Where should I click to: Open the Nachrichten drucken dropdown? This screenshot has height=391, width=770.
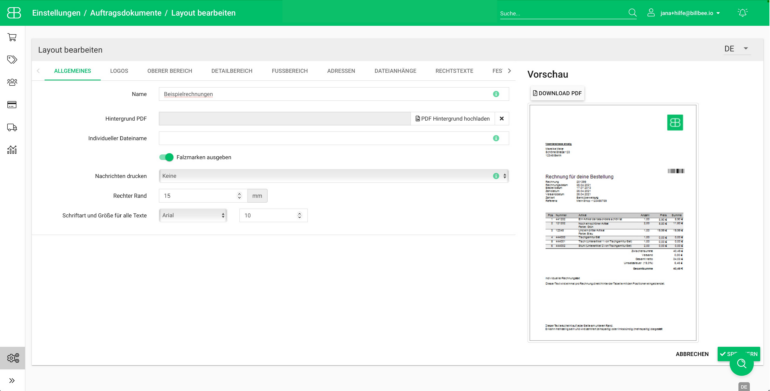334,176
